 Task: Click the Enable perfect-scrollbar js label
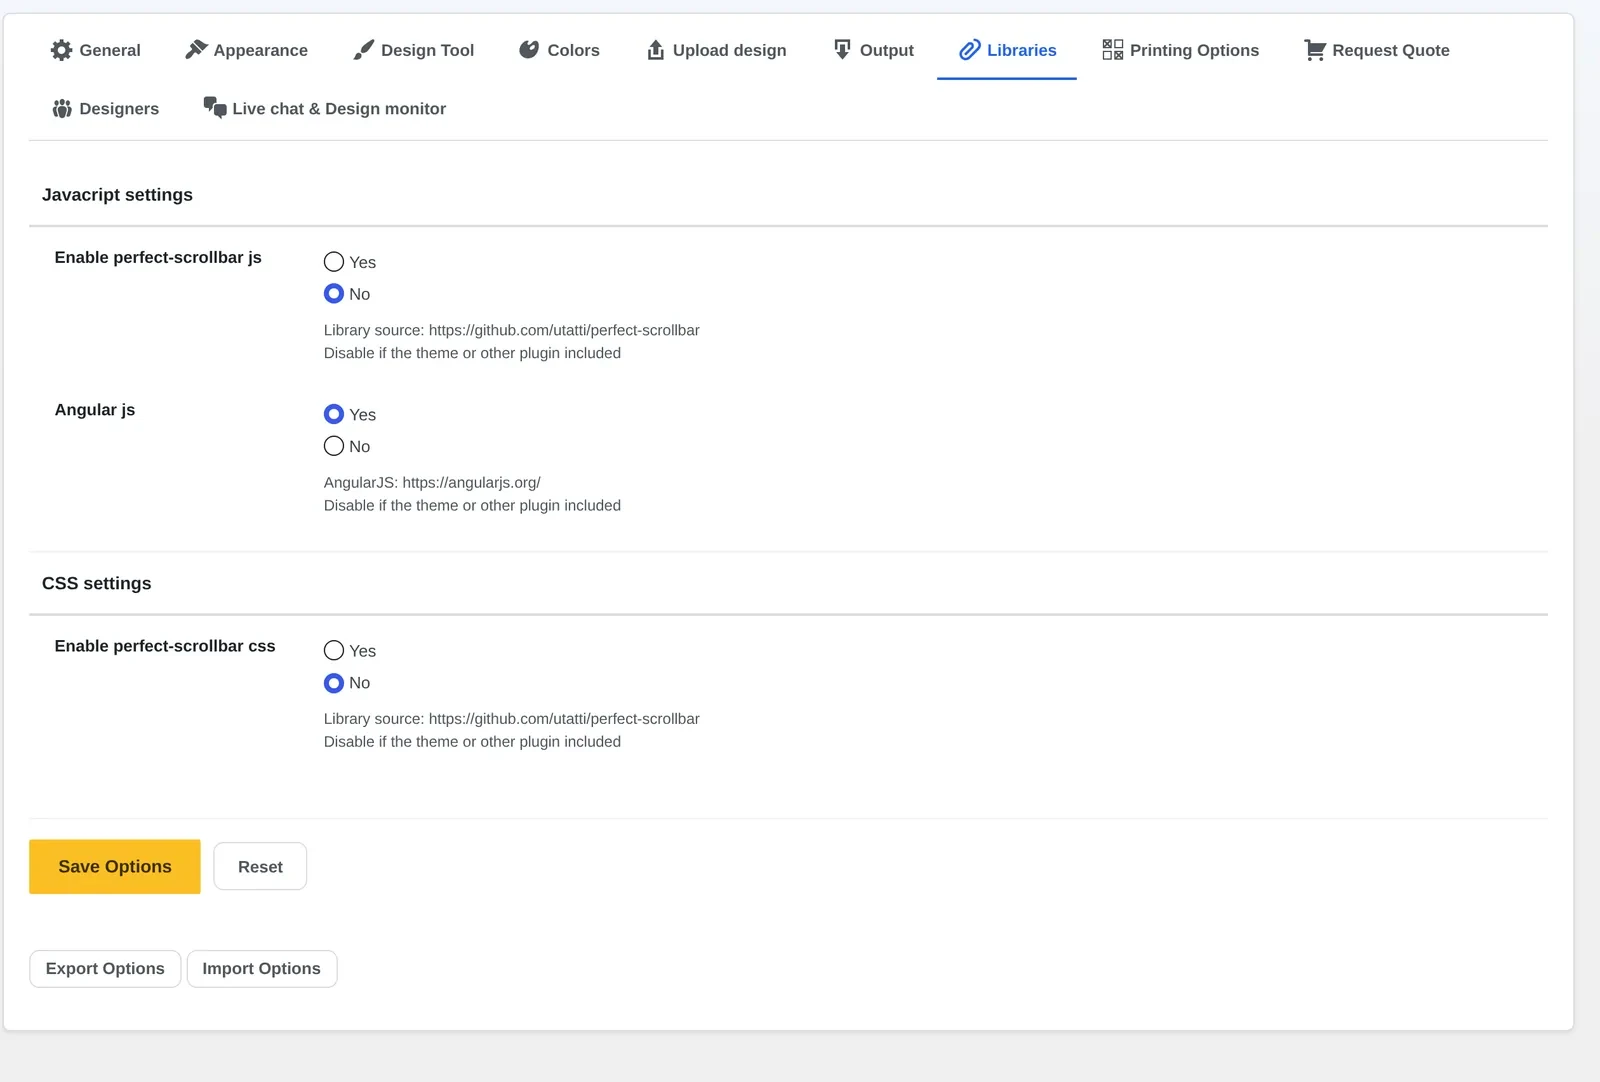pyautogui.click(x=158, y=258)
